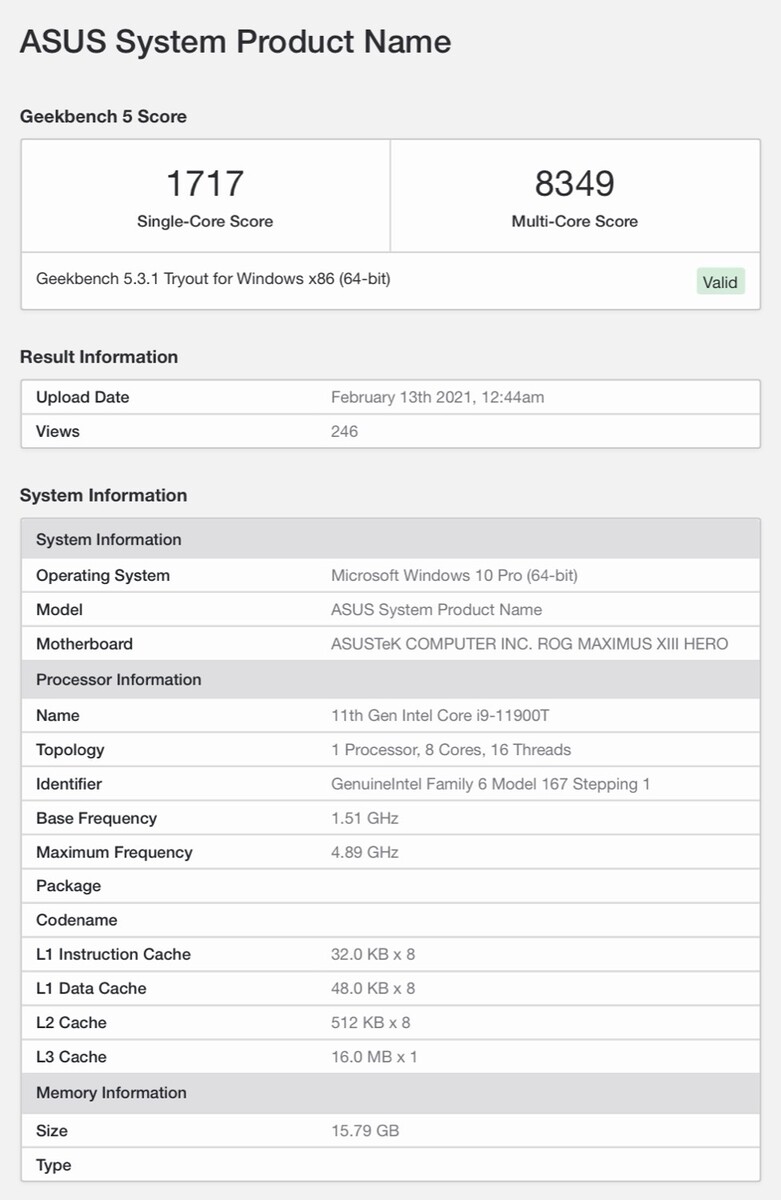Screen dimensions: 781x1200
Task: Click the L3 Cache value 16.0 MB x 1
Action: 373,1056
